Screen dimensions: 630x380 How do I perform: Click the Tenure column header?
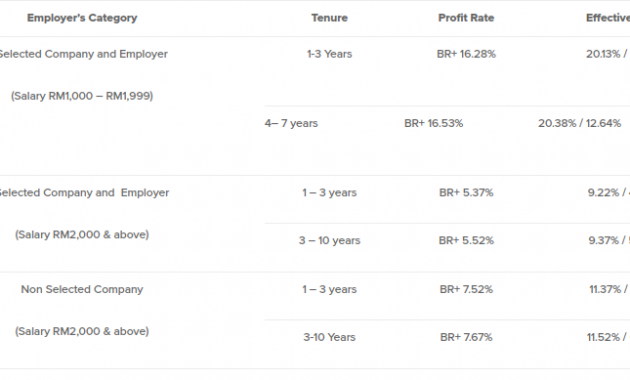329,18
